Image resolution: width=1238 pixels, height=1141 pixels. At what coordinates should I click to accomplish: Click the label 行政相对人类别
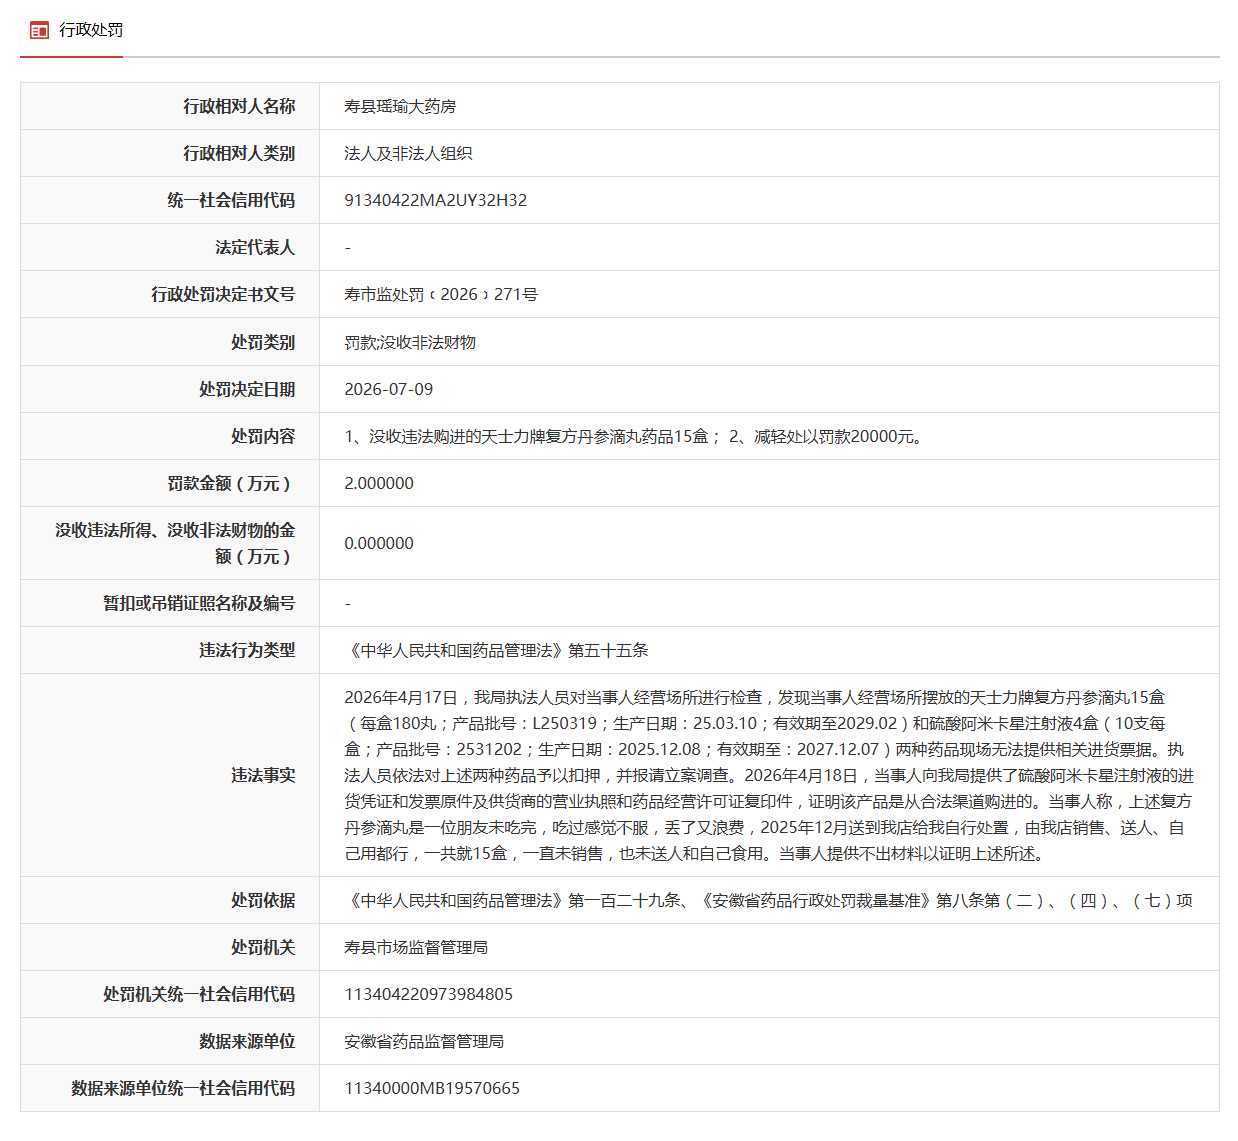[239, 153]
